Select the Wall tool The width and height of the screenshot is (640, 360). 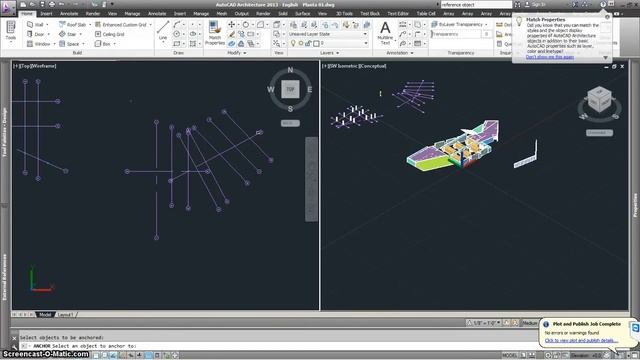(35, 24)
